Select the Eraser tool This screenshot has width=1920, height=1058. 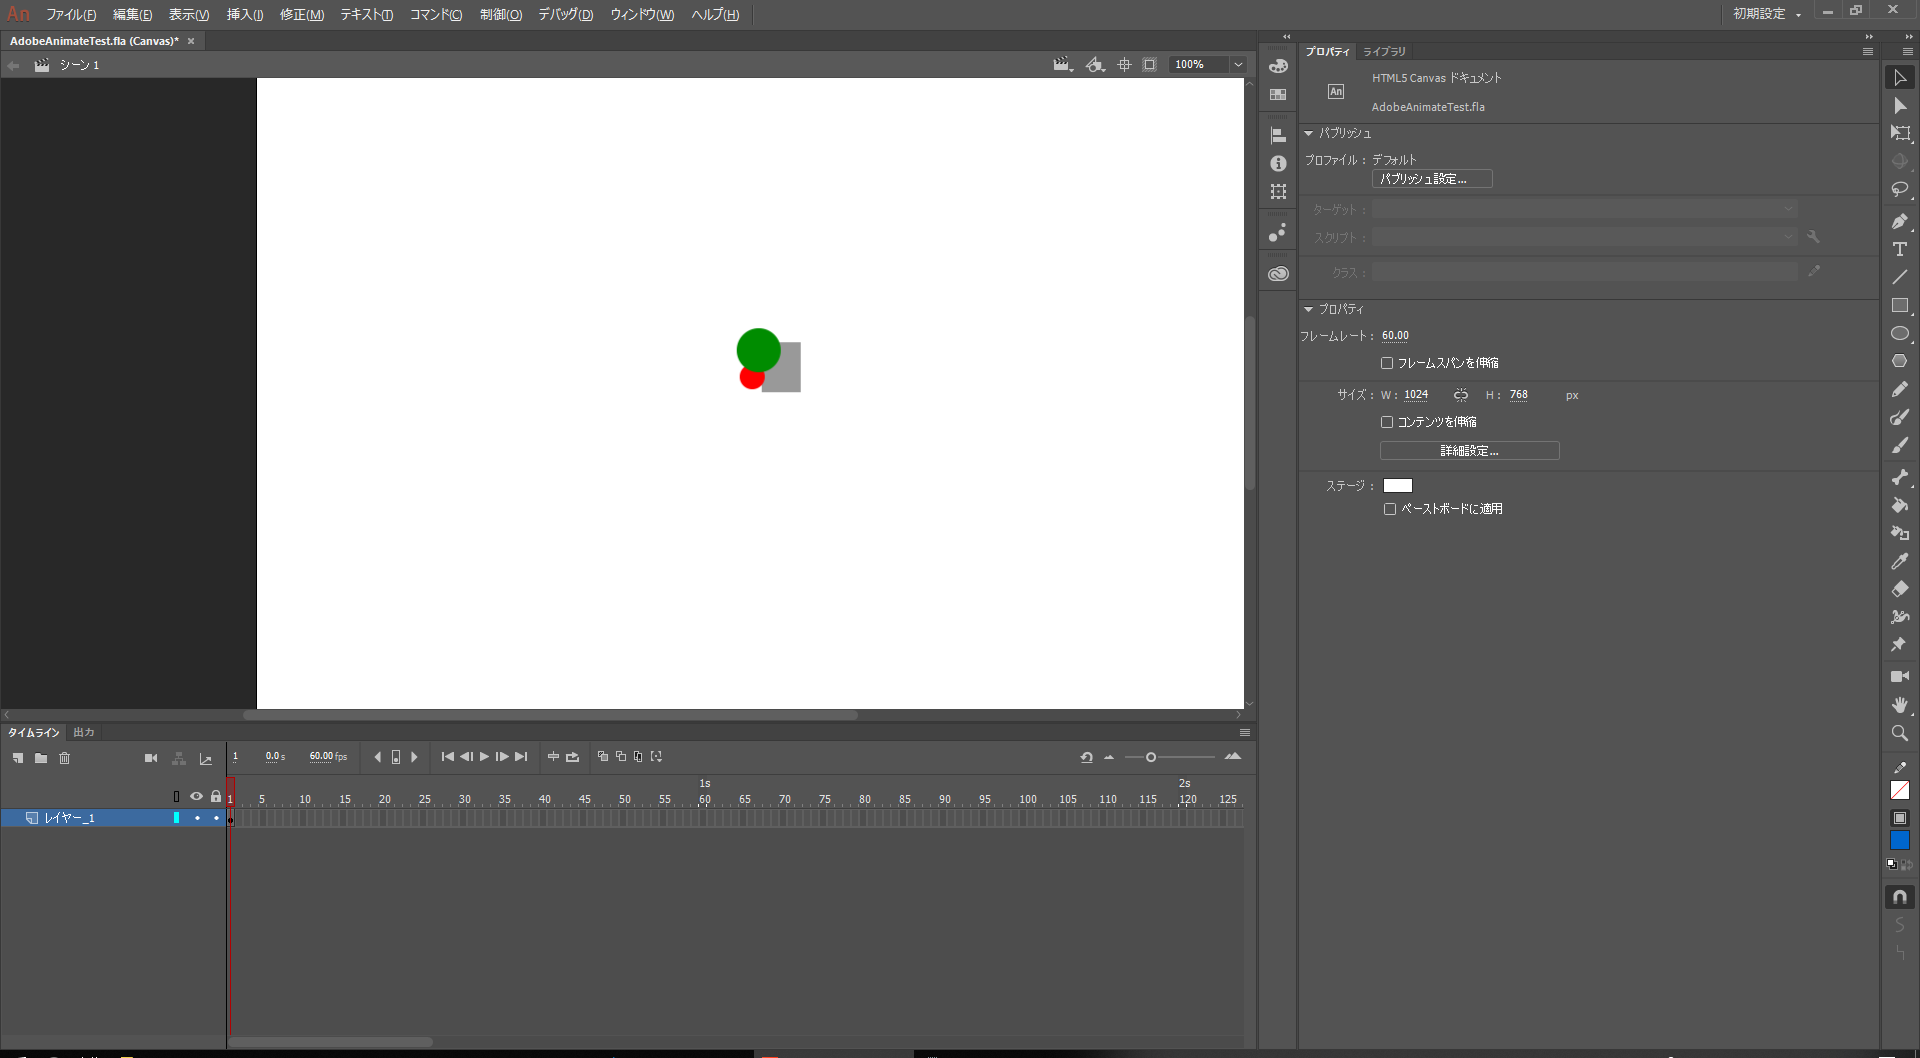1900,589
